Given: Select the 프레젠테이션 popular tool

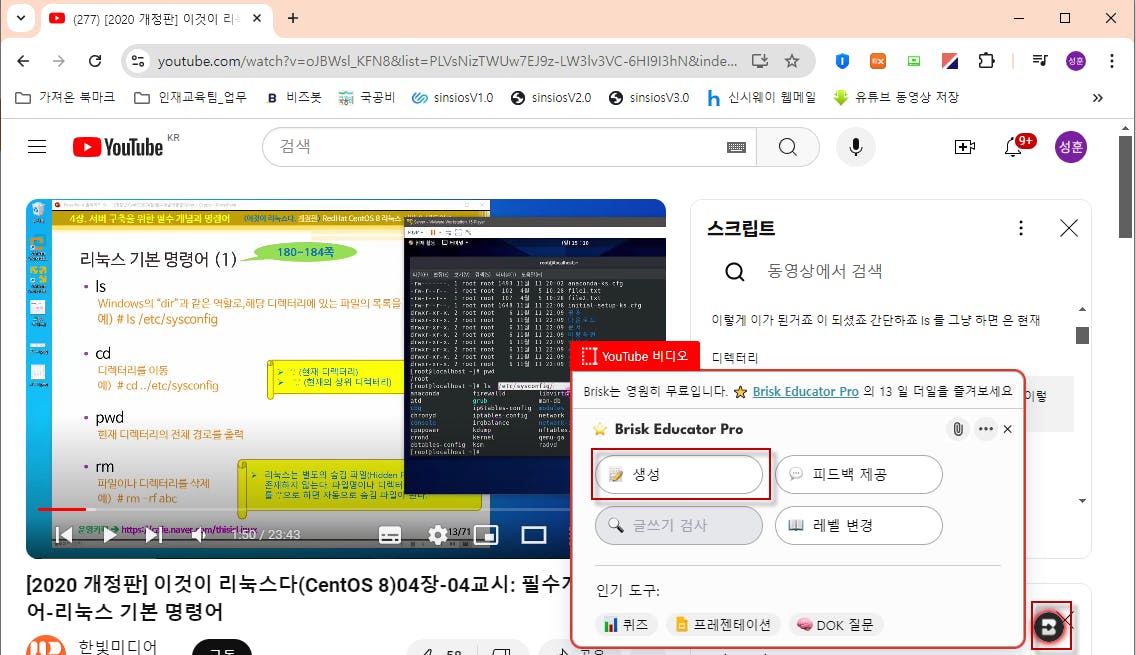Looking at the screenshot, I should point(724,625).
